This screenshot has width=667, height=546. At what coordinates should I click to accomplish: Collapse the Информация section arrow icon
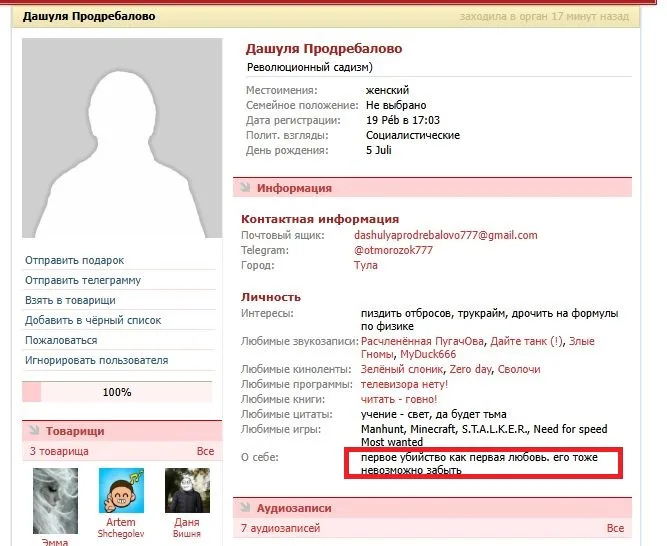(245, 188)
